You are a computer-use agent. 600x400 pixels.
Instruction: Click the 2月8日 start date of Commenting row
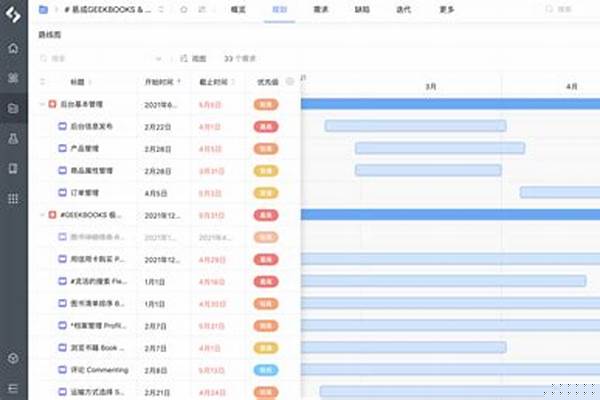pyautogui.click(x=156, y=371)
